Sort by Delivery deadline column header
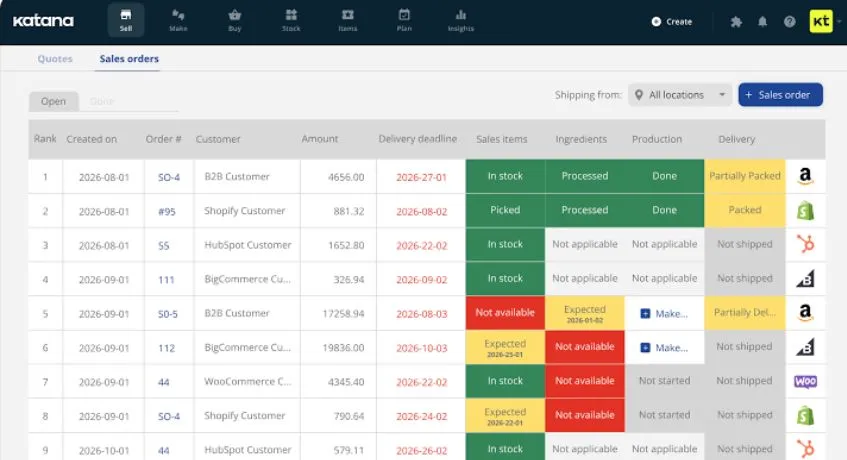The height and width of the screenshot is (460, 847). (418, 139)
